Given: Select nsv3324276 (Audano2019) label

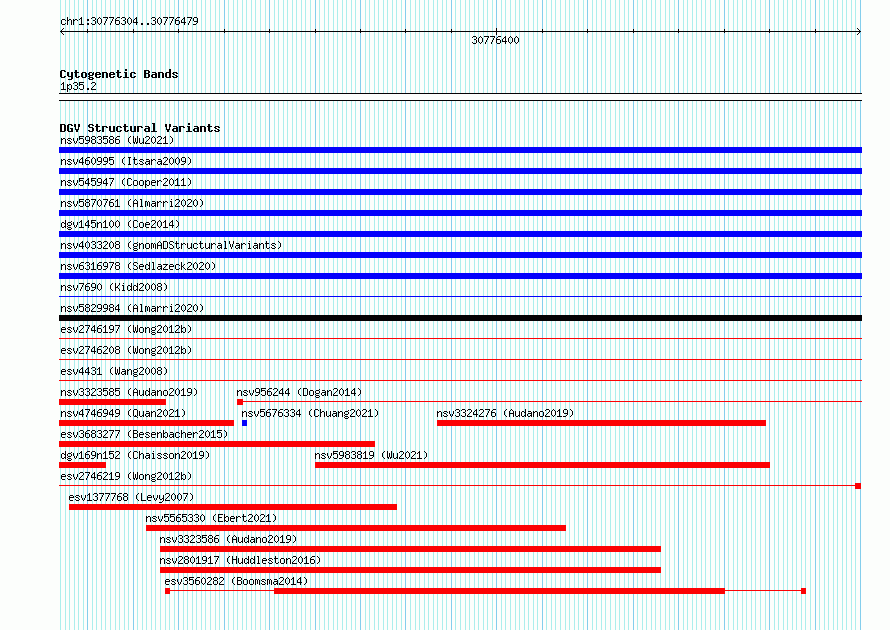Looking at the screenshot, I should [505, 413].
